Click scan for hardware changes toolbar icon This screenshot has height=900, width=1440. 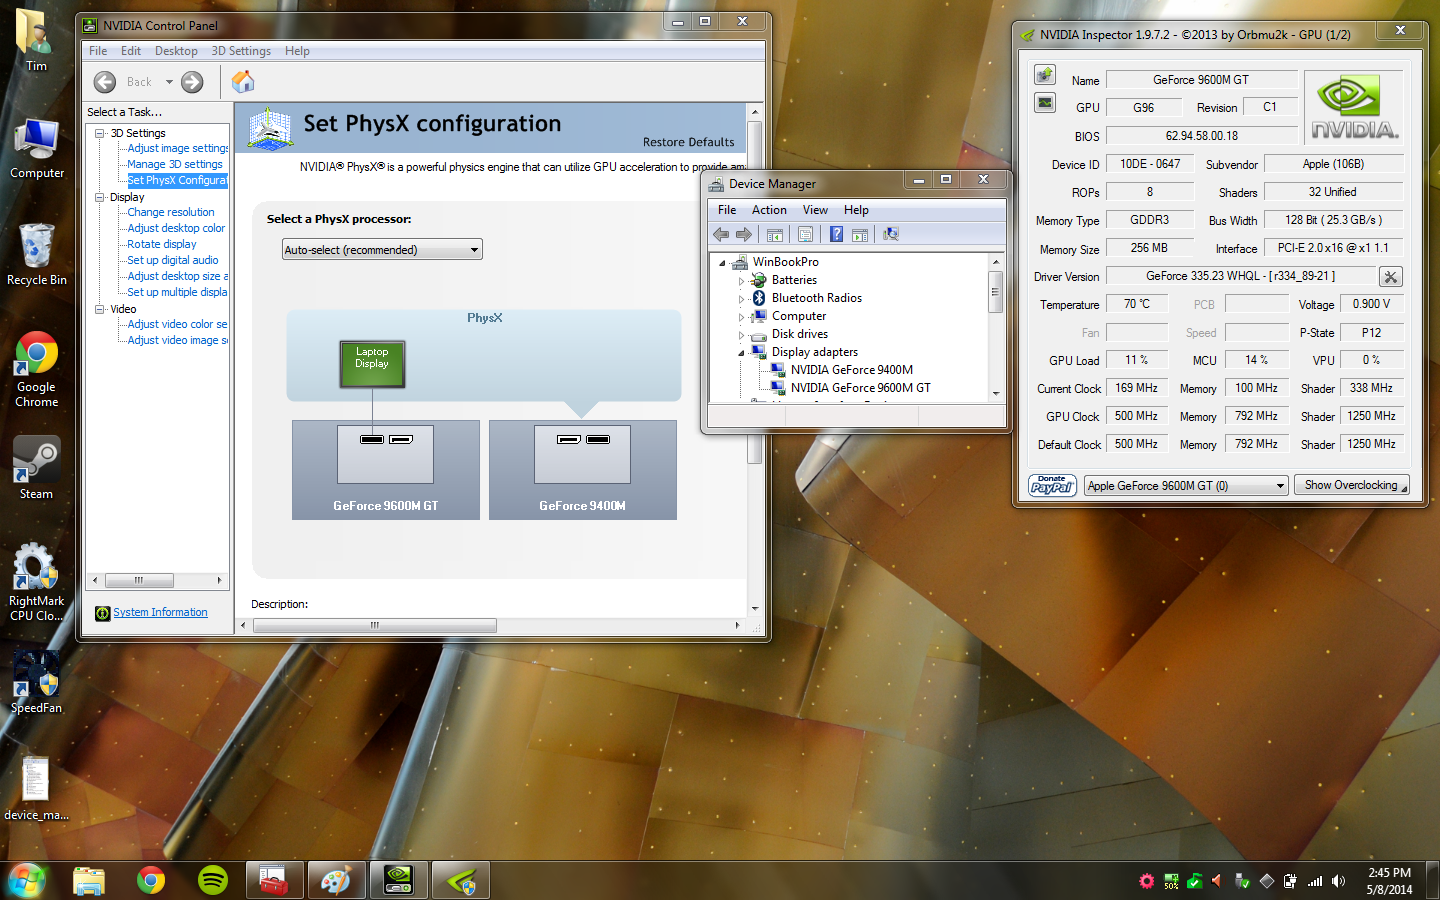click(890, 234)
